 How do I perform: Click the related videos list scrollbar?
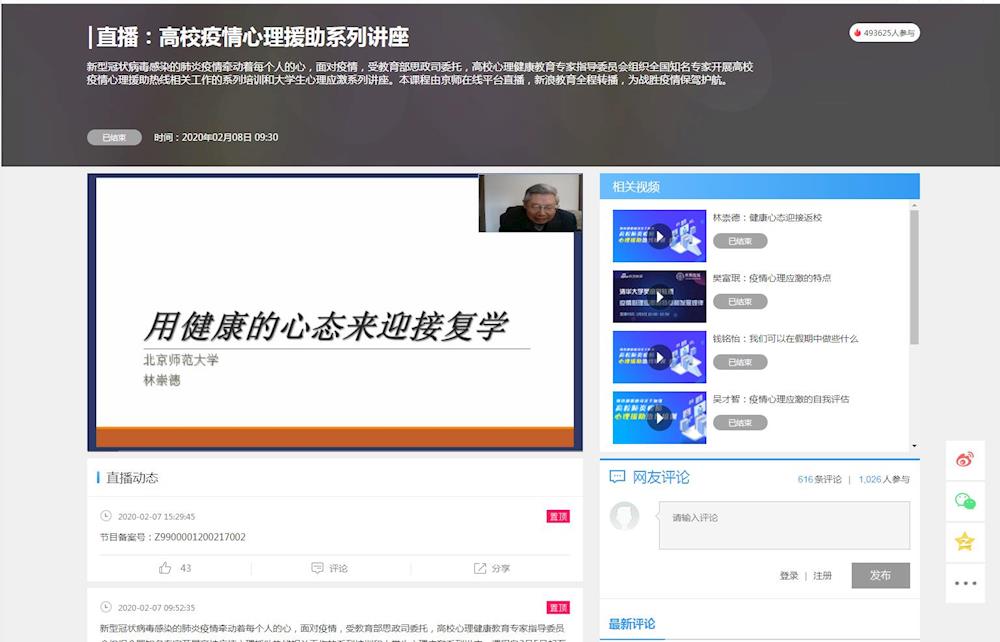[x=914, y=280]
